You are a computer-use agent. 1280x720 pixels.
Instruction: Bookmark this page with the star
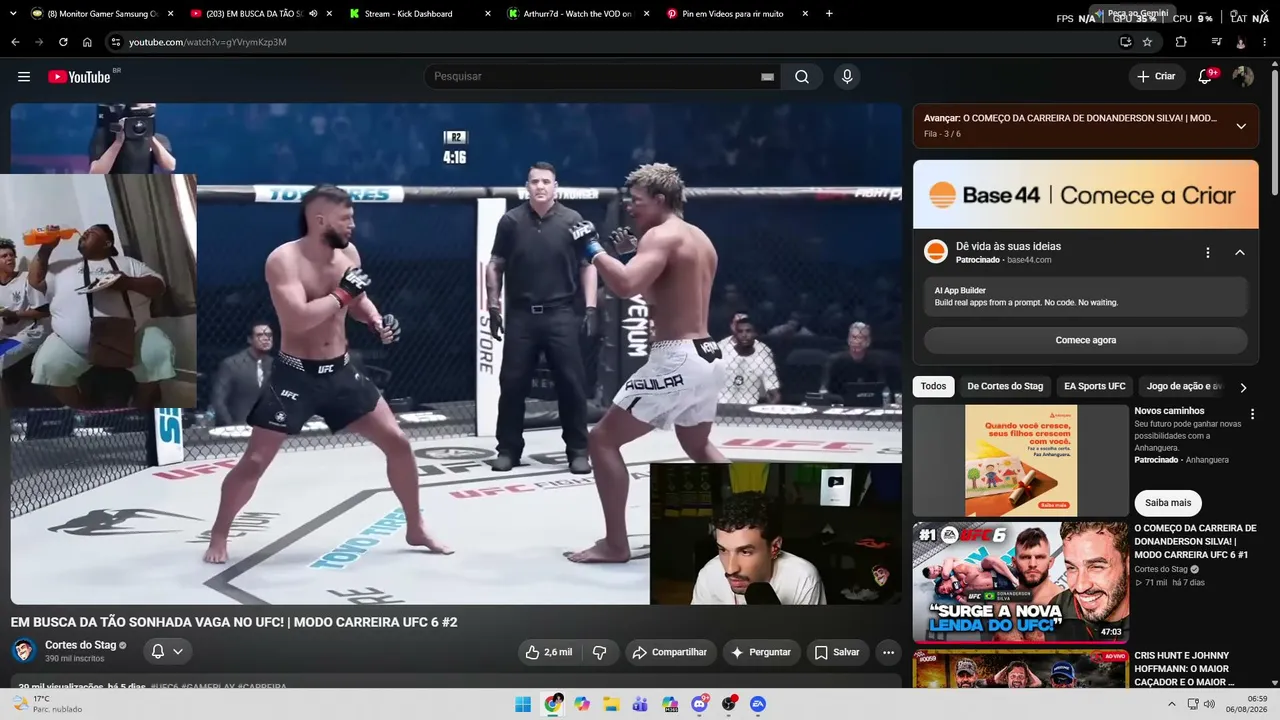point(1147,42)
